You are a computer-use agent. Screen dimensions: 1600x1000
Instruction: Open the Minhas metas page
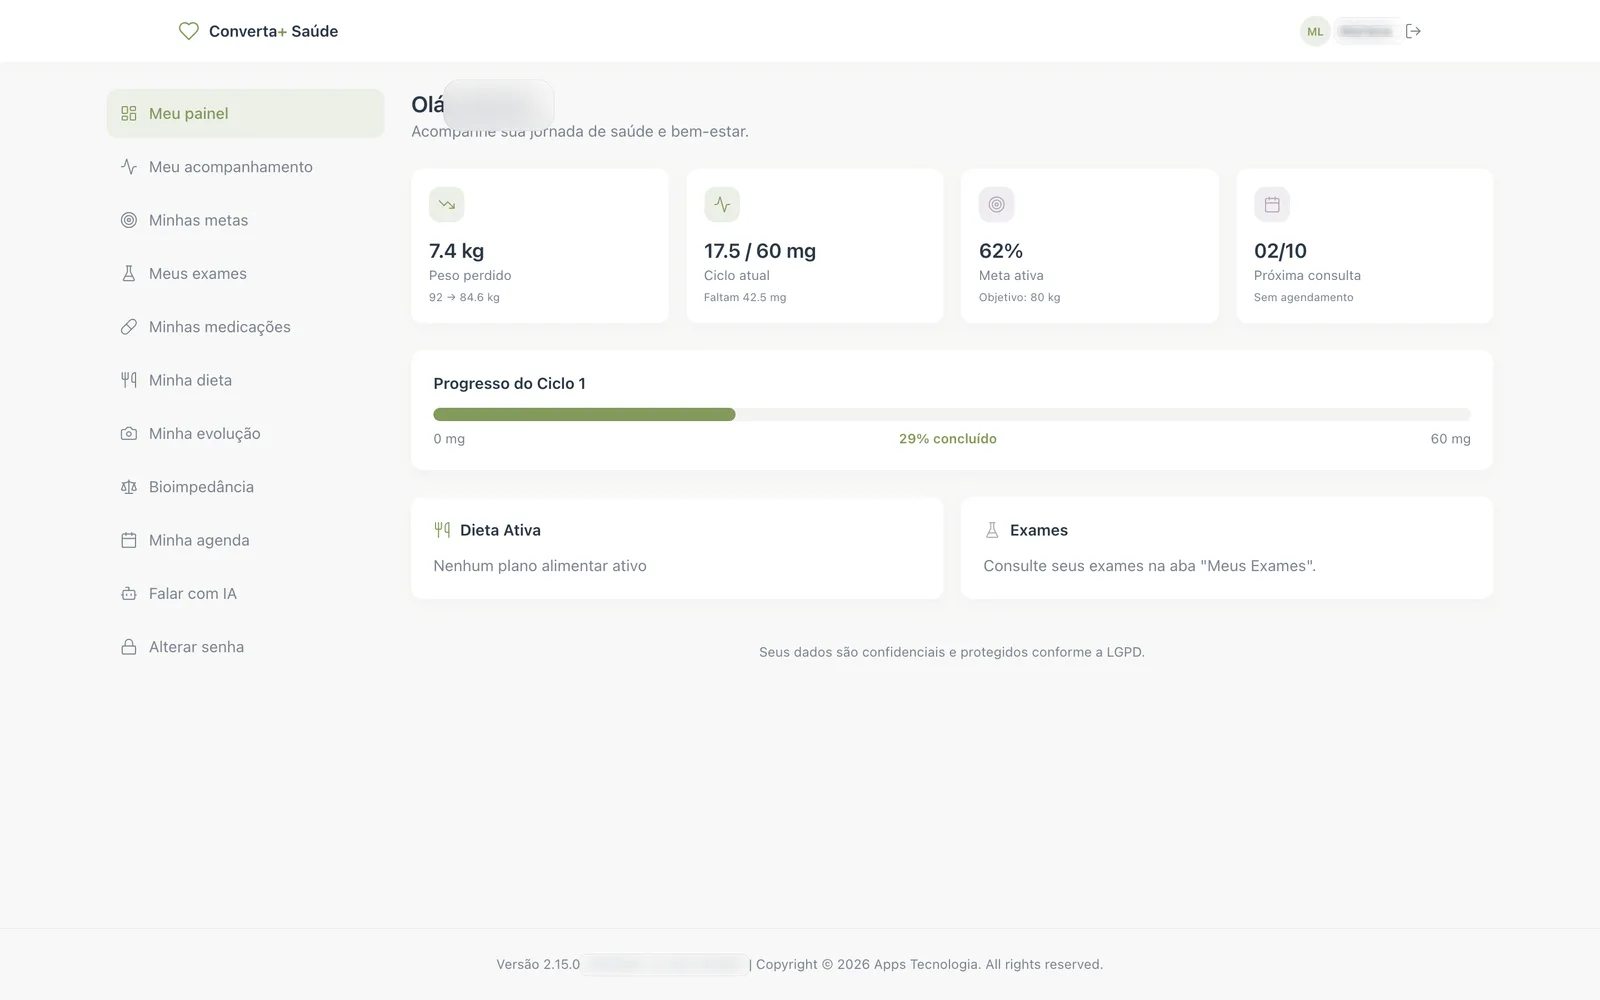click(x=246, y=220)
